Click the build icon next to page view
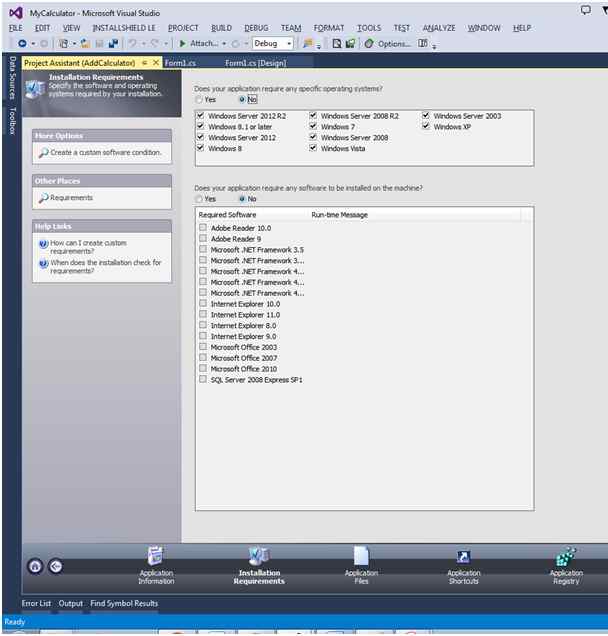Image resolution: width=608 pixels, height=636 pixels. point(350,43)
